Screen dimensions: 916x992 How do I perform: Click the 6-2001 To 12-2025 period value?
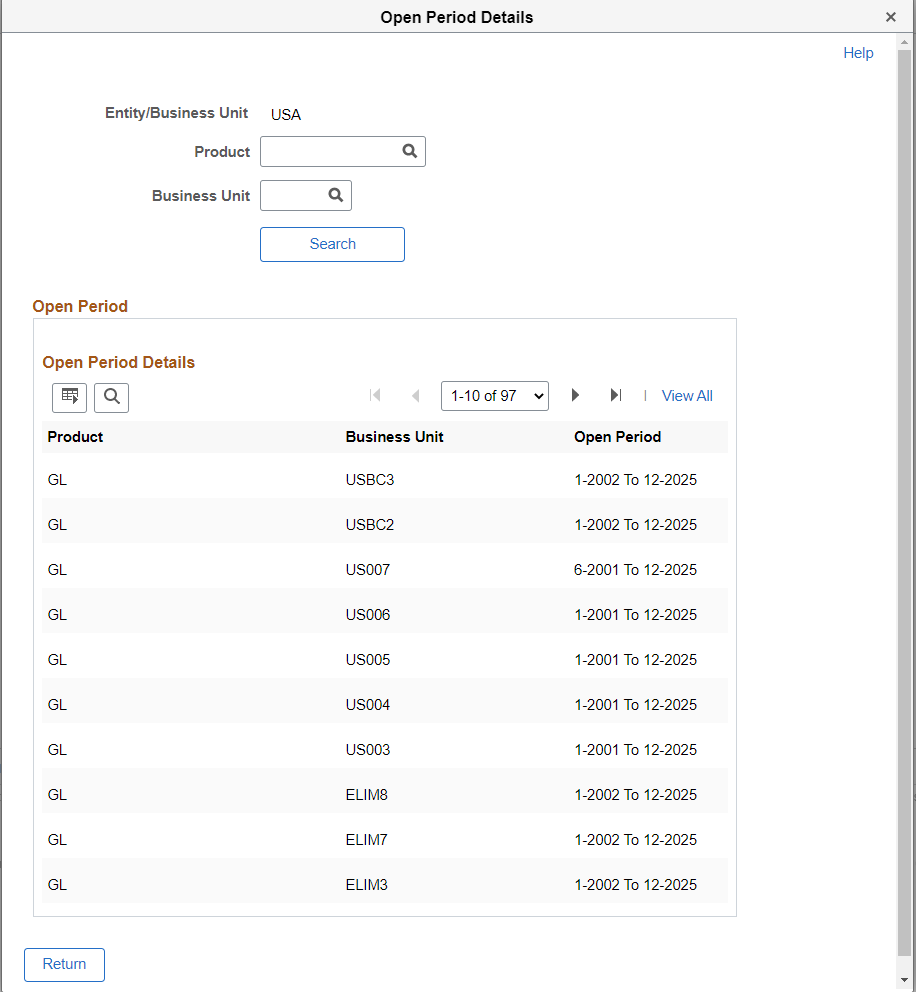(x=635, y=570)
